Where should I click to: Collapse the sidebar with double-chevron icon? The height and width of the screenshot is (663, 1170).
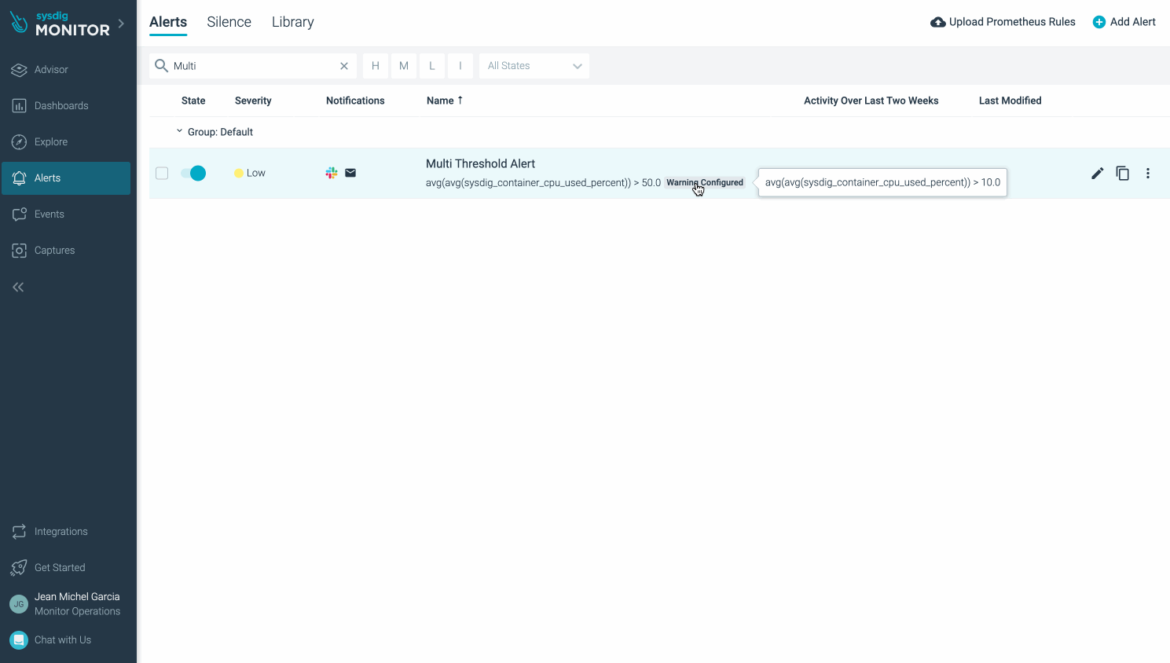[18, 287]
